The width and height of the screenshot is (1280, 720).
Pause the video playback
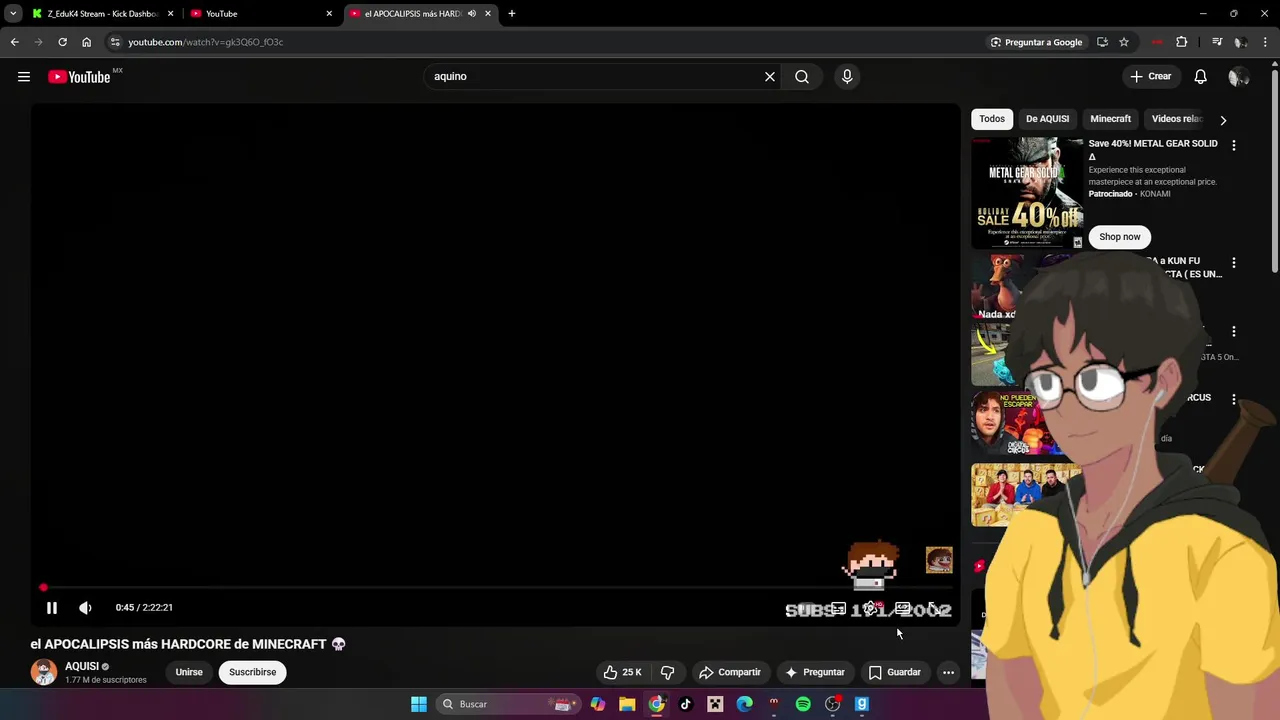click(x=52, y=607)
